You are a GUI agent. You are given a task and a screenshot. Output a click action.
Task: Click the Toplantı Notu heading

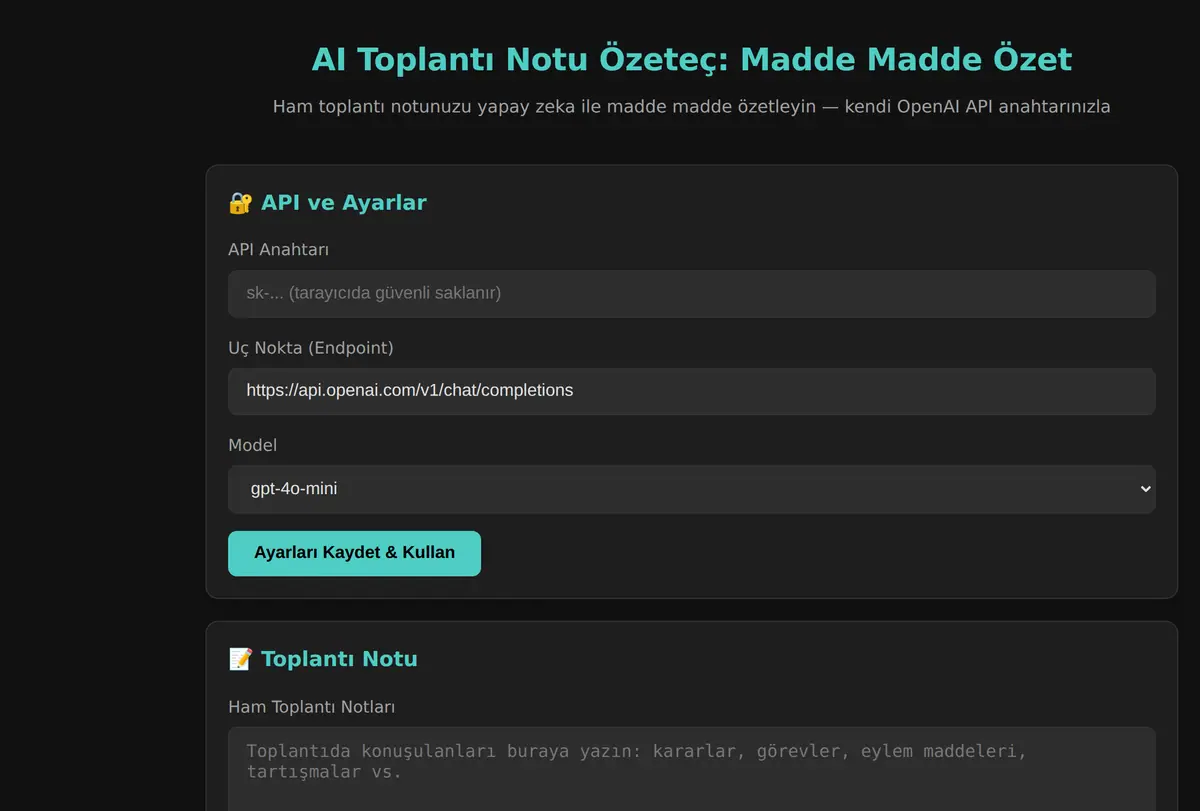pos(339,659)
